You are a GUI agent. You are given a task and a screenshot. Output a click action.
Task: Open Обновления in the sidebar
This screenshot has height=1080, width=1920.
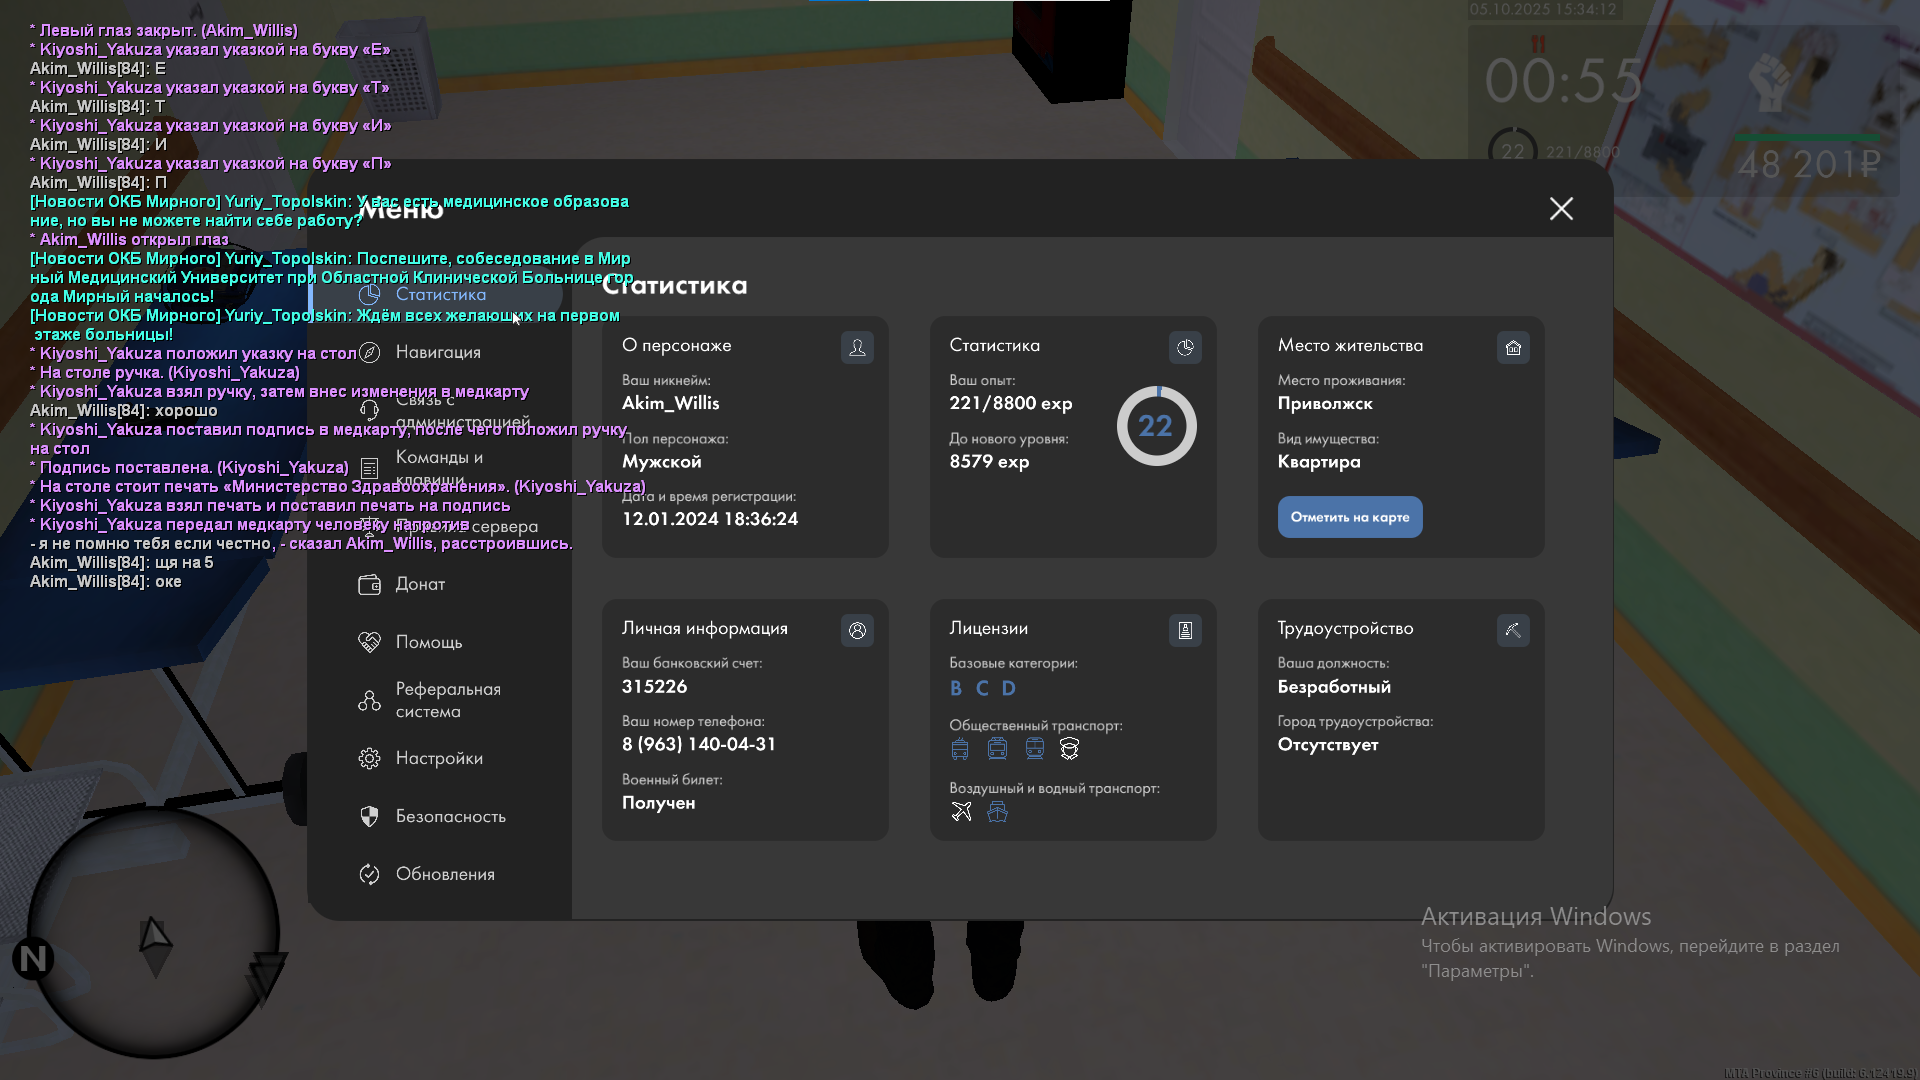click(444, 874)
